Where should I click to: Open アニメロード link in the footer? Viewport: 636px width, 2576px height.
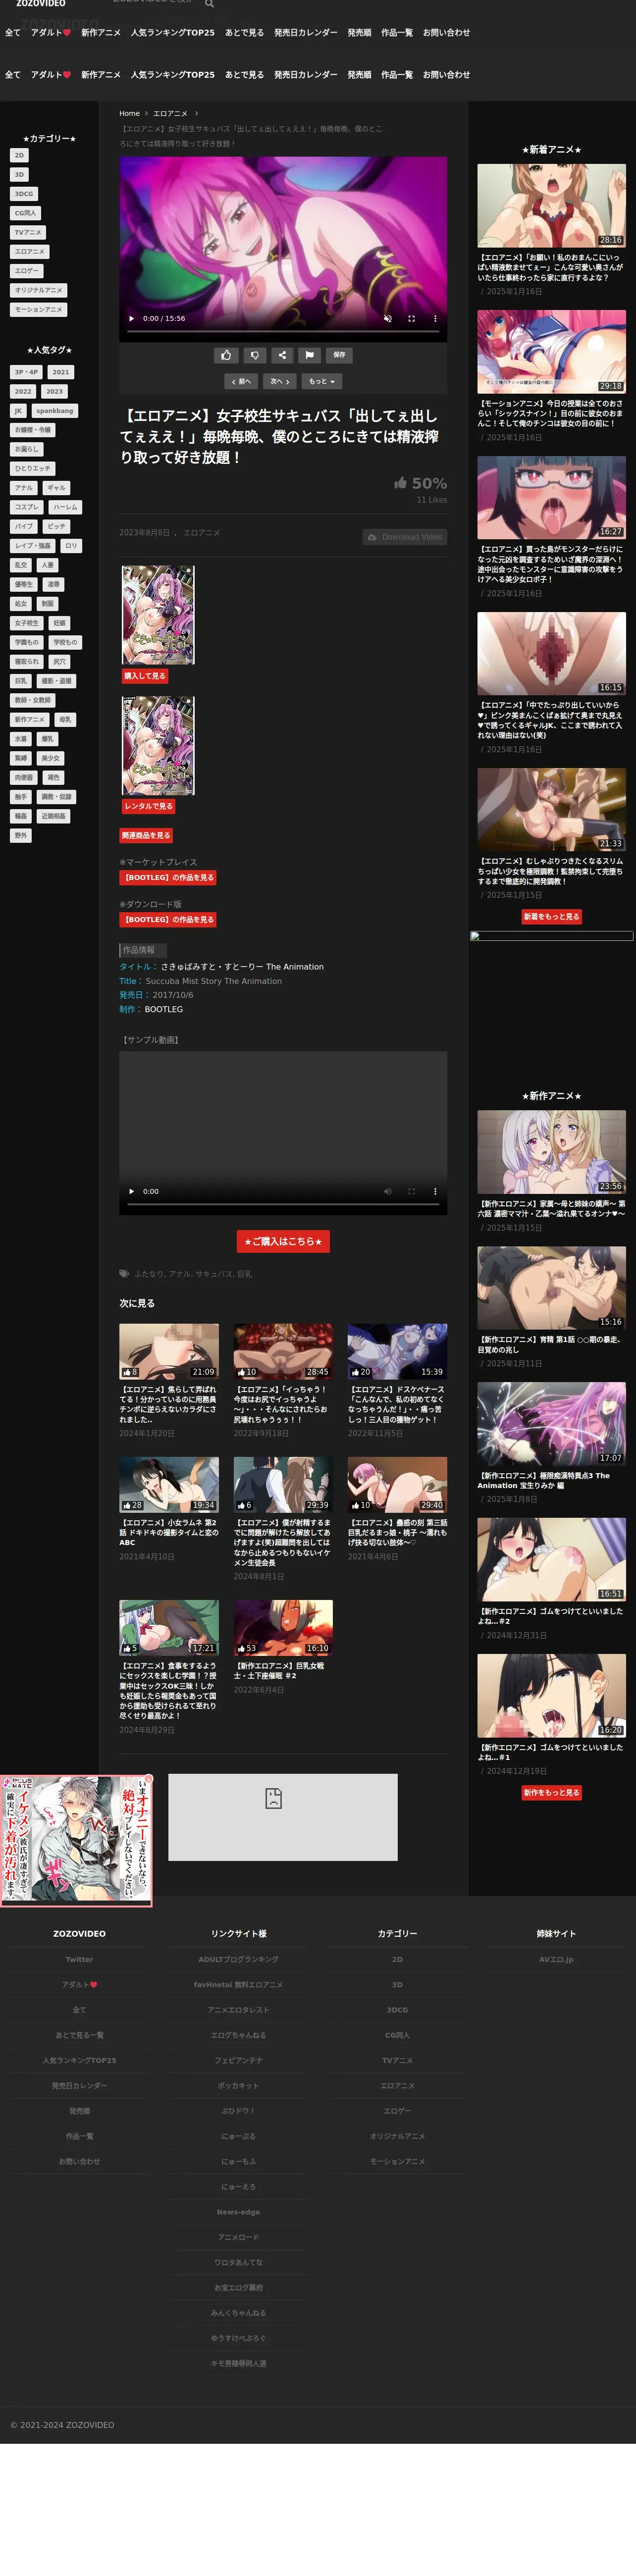238,2237
